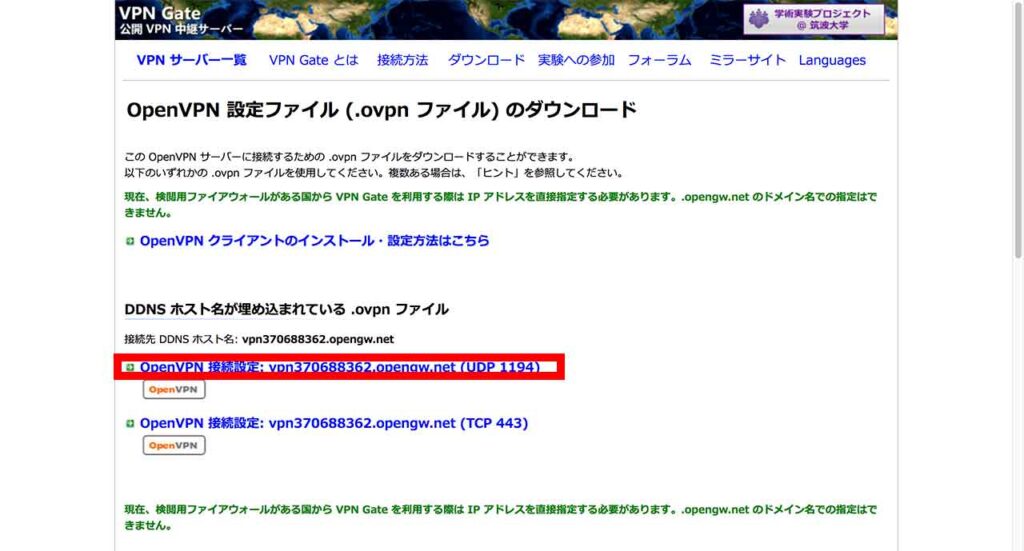Download the TCP 443 OpenVPN config
Screen dimensions: 1024x551
[x=333, y=424]
